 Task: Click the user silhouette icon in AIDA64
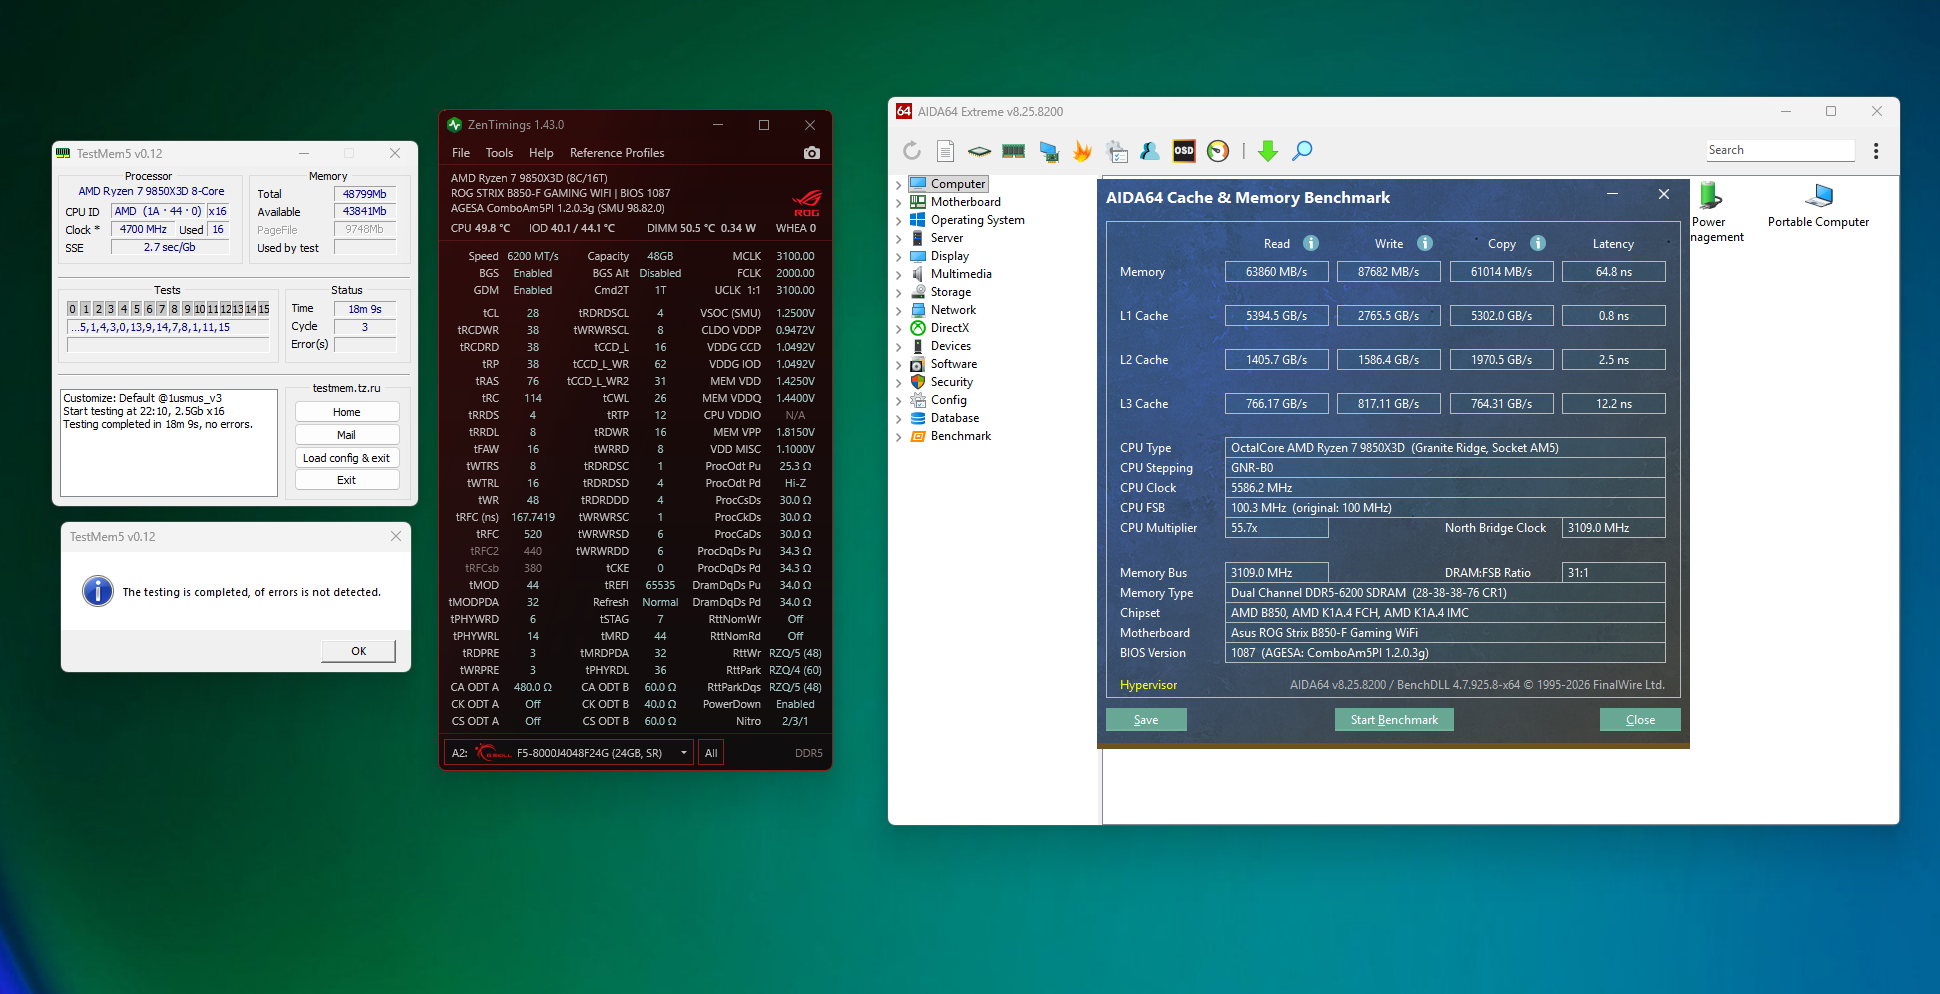pos(1150,151)
